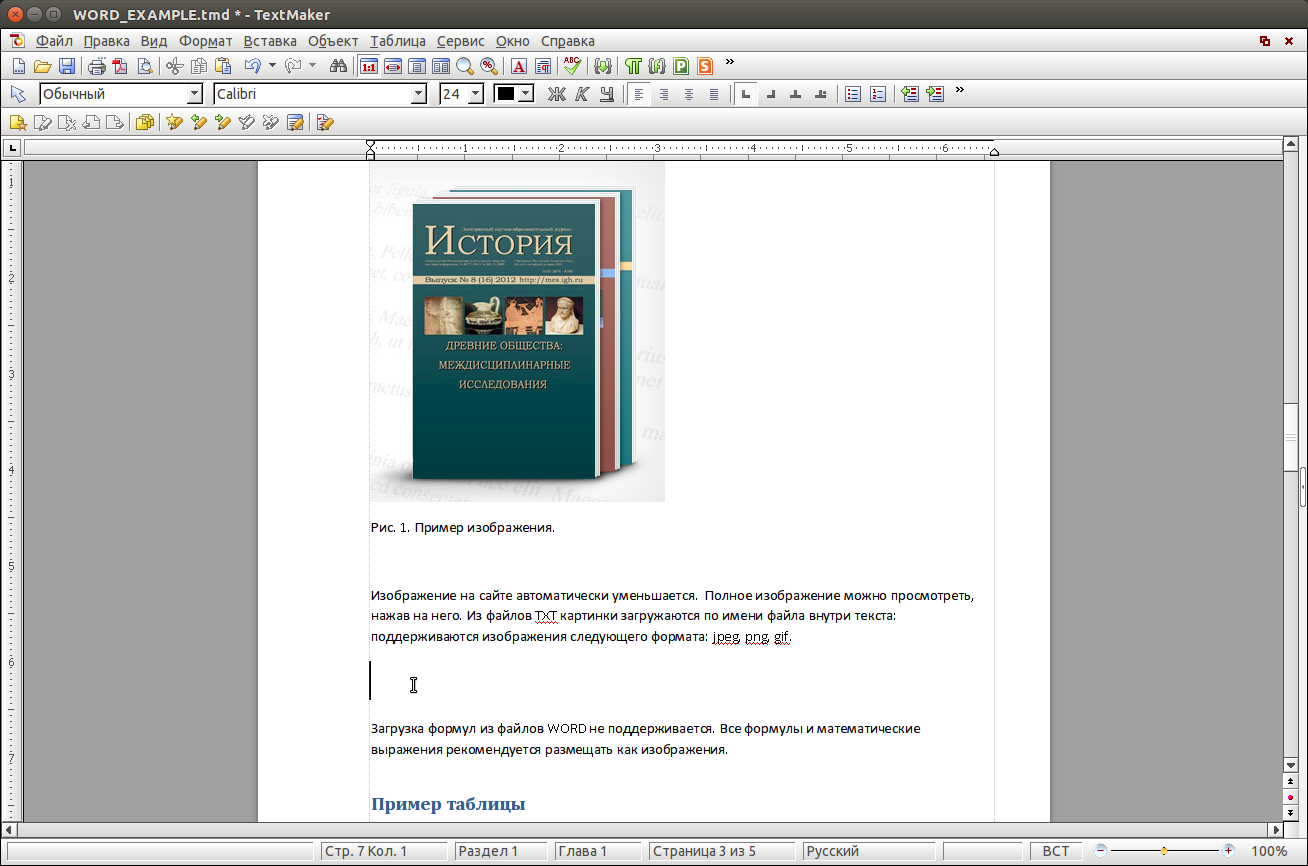Insert numbered list
The width and height of the screenshot is (1308, 866).
pyautogui.click(x=878, y=94)
